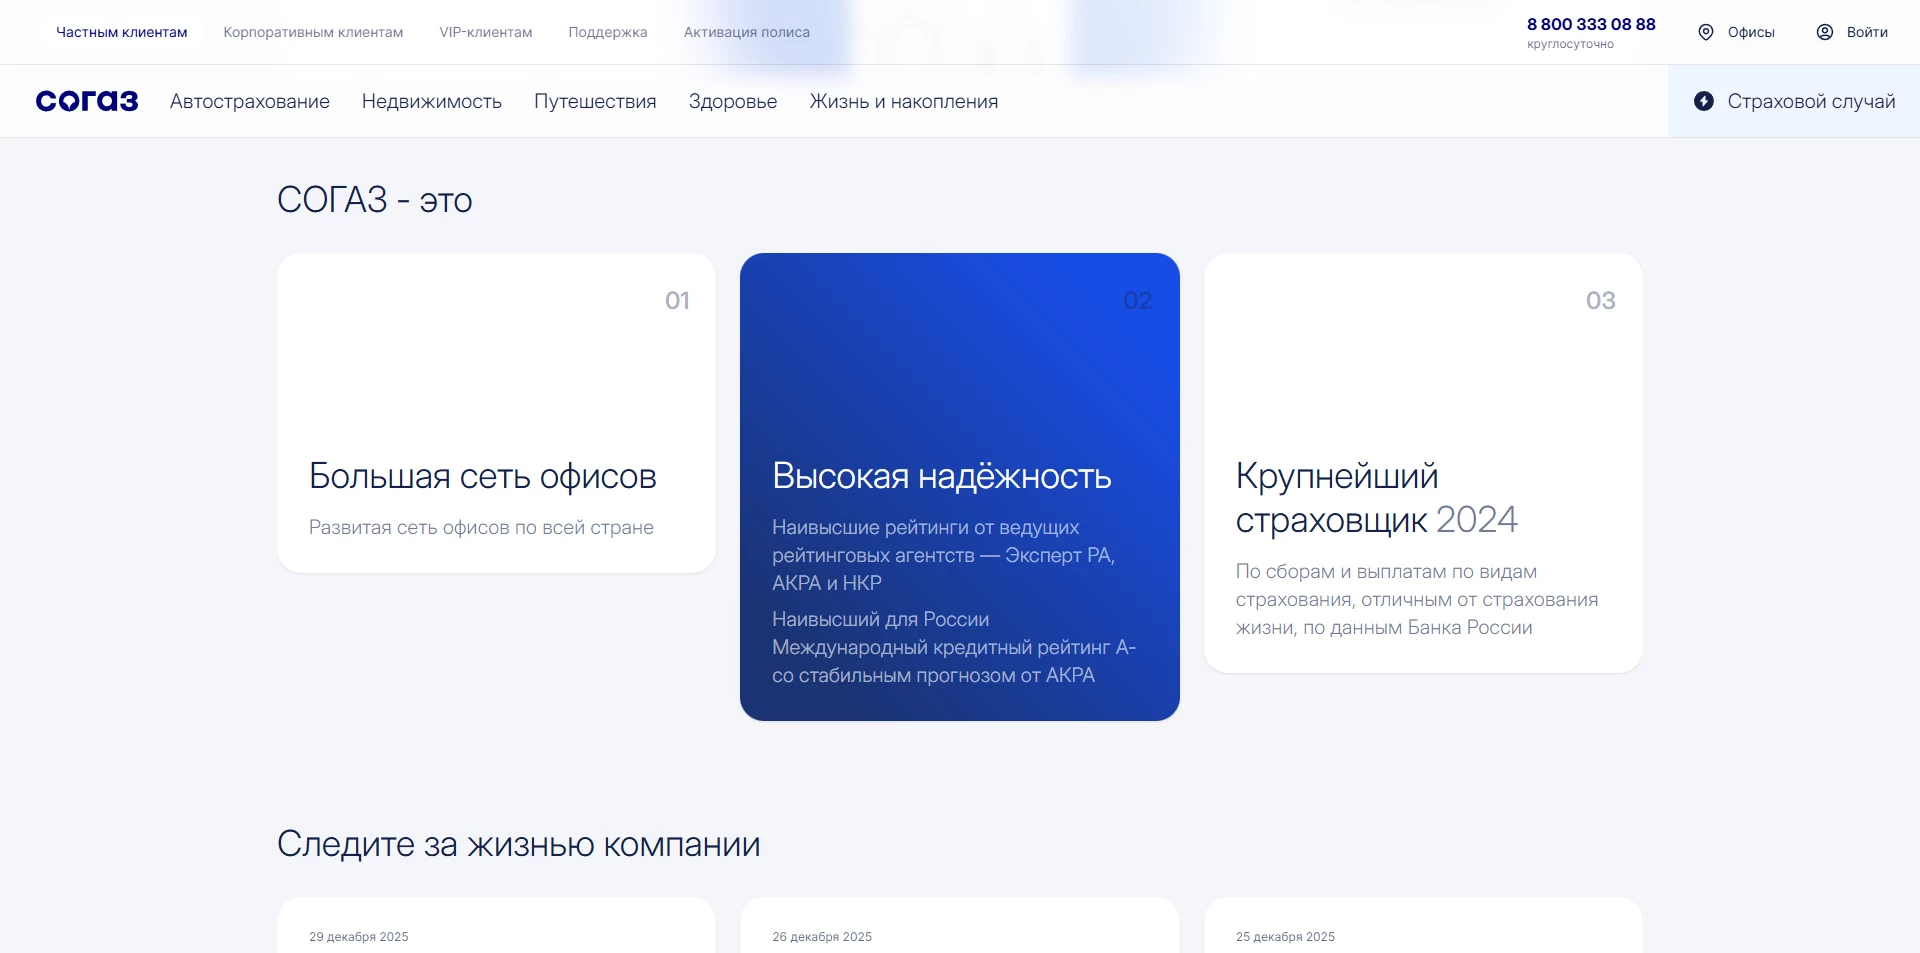Open Жизнь и накопления section
Viewport: 1920px width, 953px height.
[x=904, y=101]
